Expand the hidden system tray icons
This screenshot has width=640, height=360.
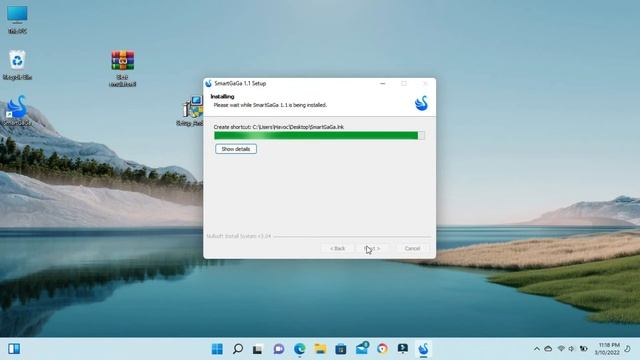pyautogui.click(x=537, y=349)
